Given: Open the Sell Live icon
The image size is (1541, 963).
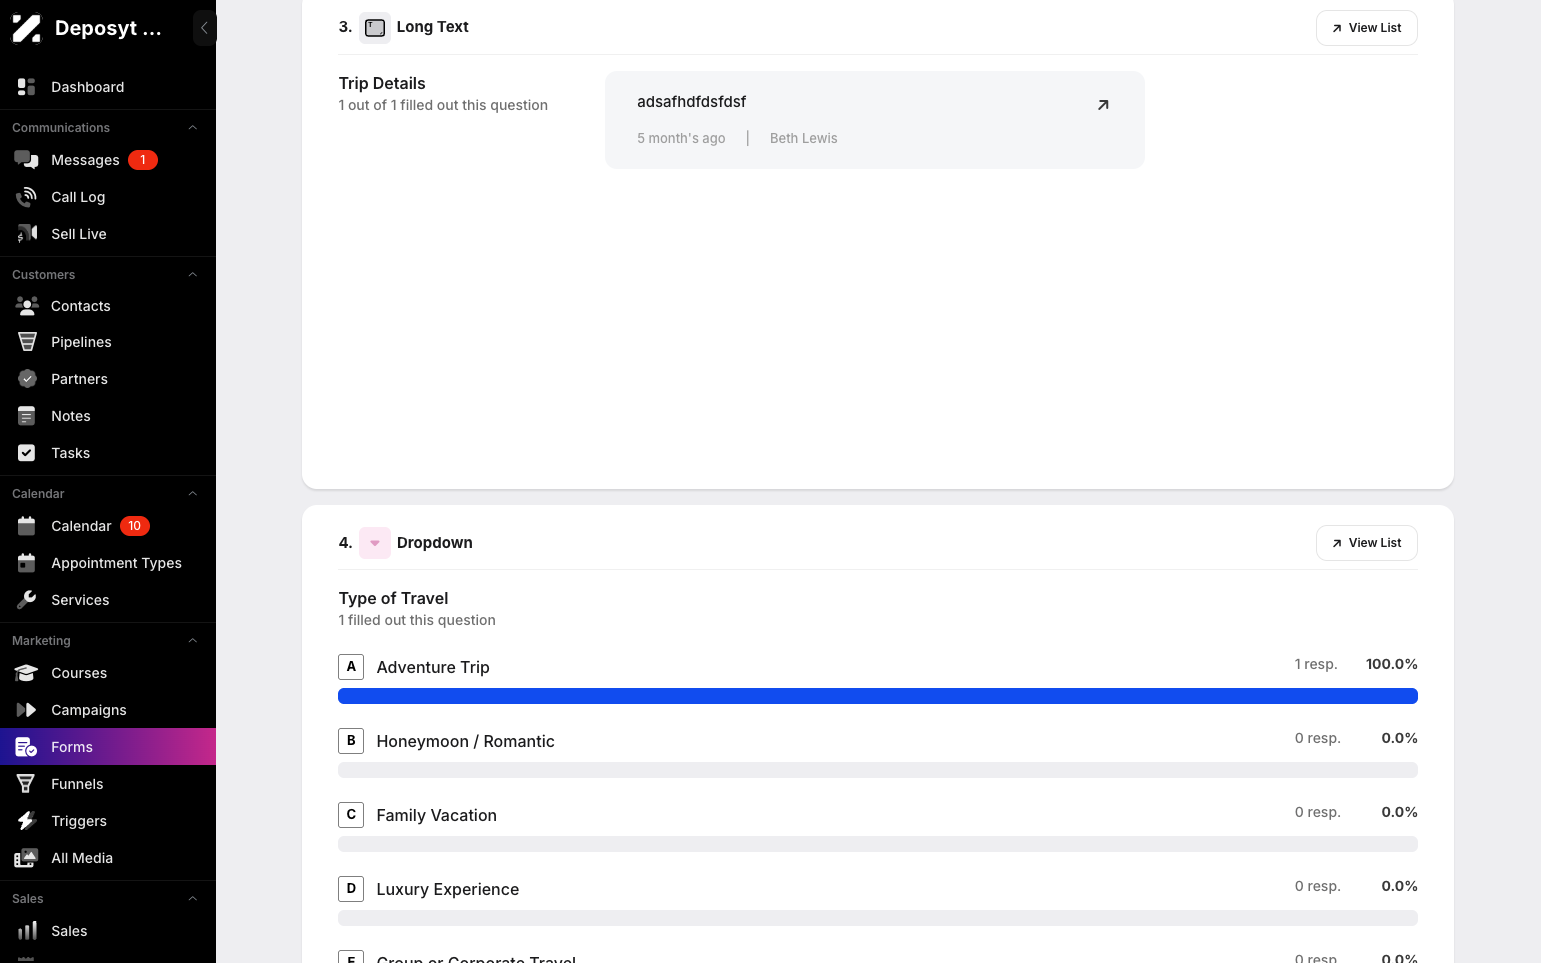Looking at the screenshot, I should click(x=27, y=234).
